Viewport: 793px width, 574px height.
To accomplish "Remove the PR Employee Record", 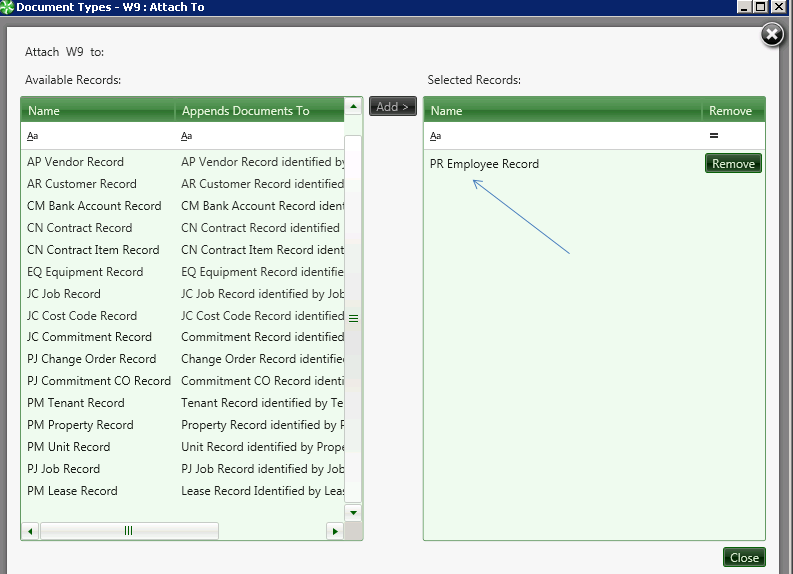I will 733,163.
